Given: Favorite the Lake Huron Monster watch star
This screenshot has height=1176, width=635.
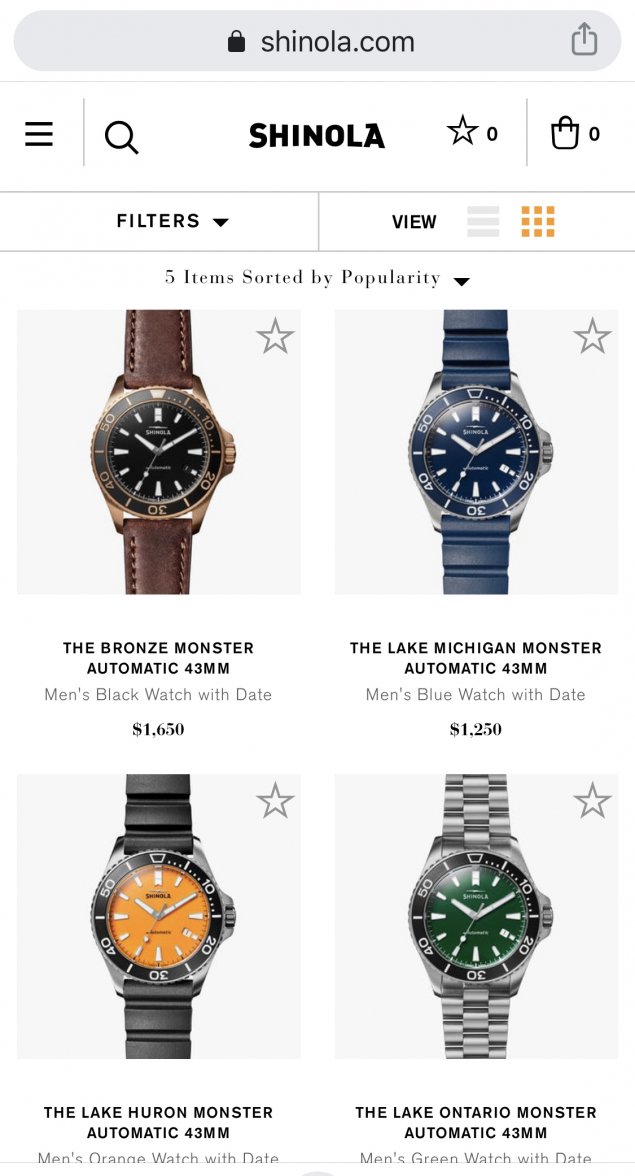Looking at the screenshot, I should pyautogui.click(x=275, y=801).
